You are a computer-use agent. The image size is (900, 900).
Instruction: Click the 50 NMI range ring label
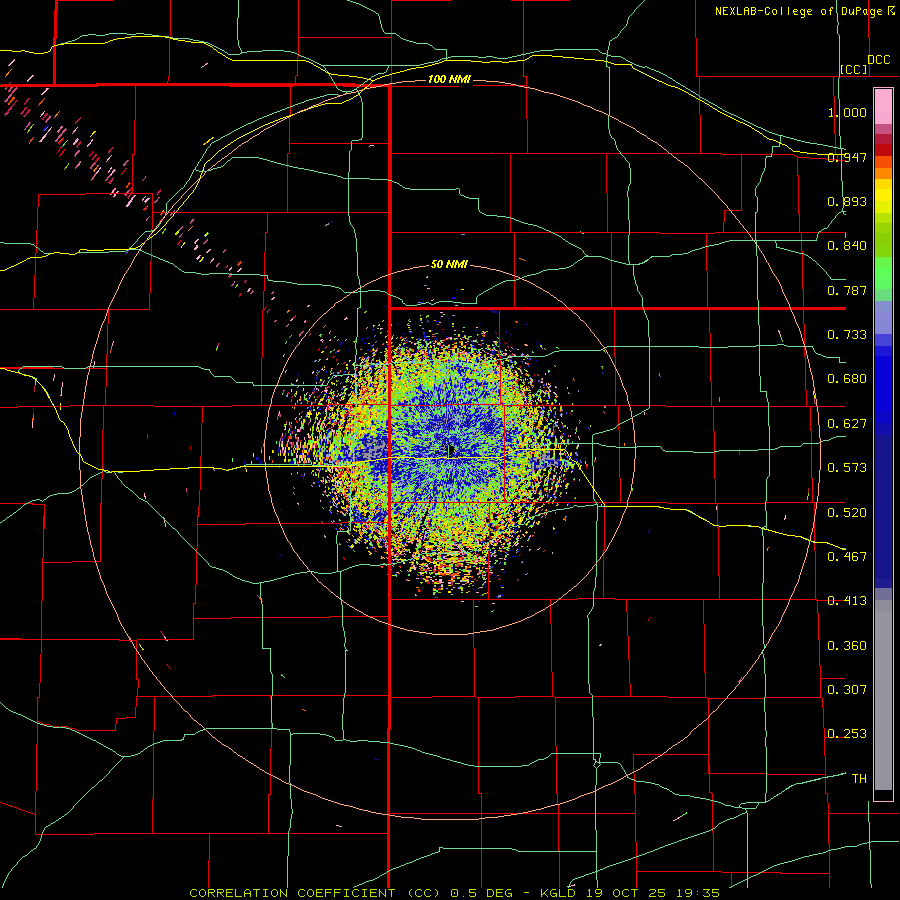449,264
